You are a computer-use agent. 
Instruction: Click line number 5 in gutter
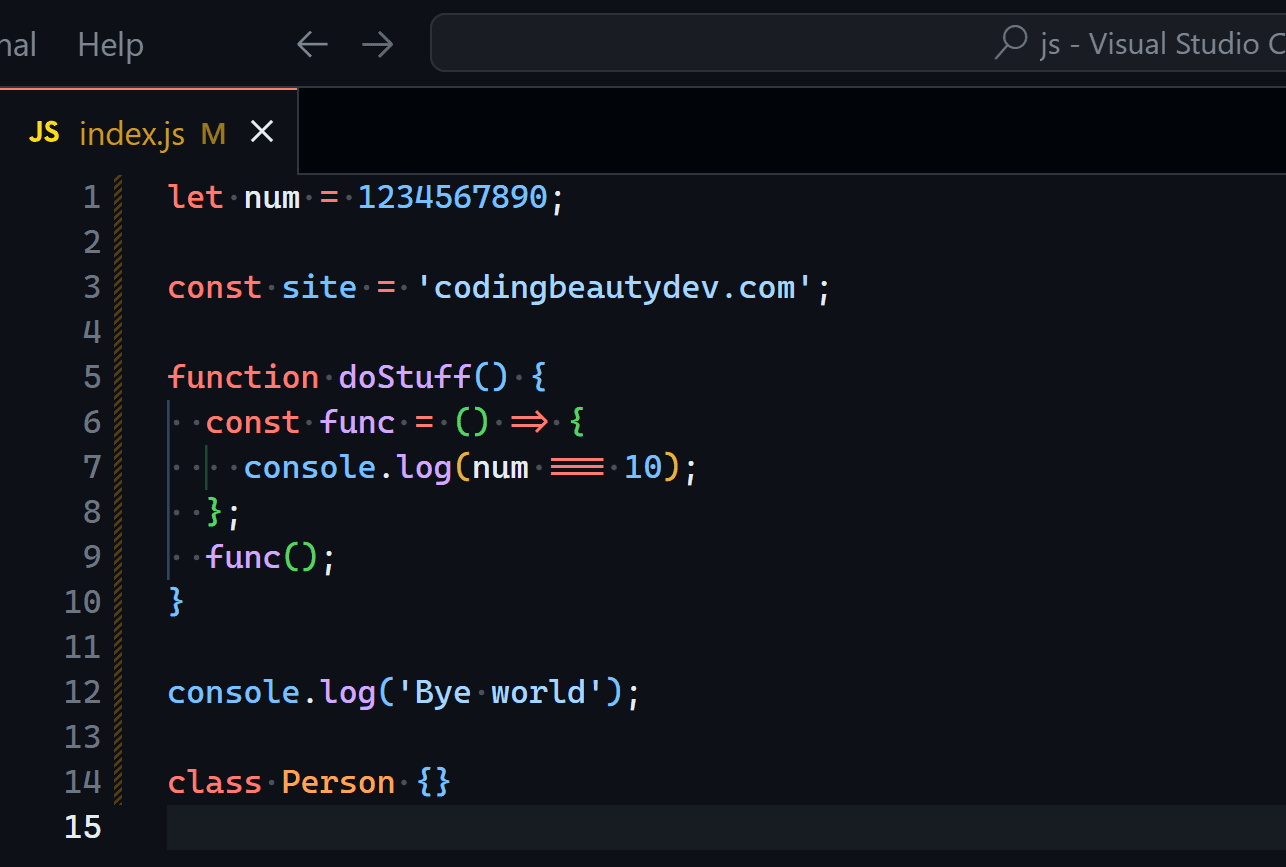(92, 377)
